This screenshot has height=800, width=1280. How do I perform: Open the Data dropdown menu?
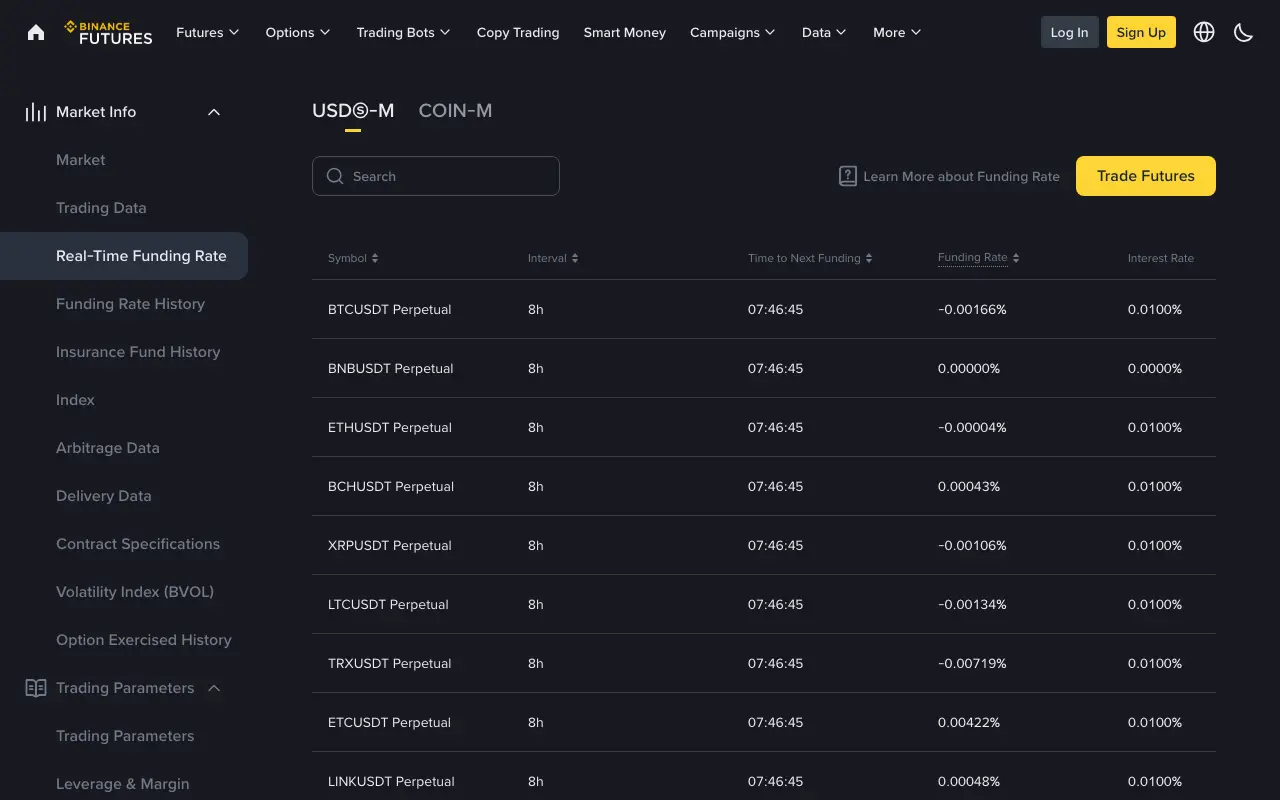[x=825, y=32]
